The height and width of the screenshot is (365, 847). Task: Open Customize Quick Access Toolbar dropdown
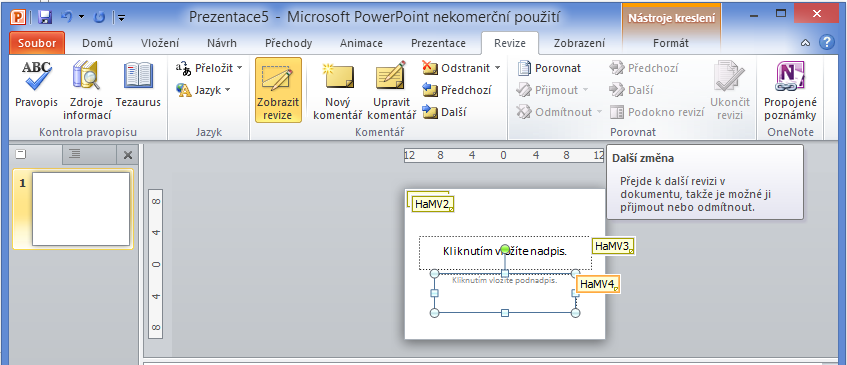tap(122, 17)
